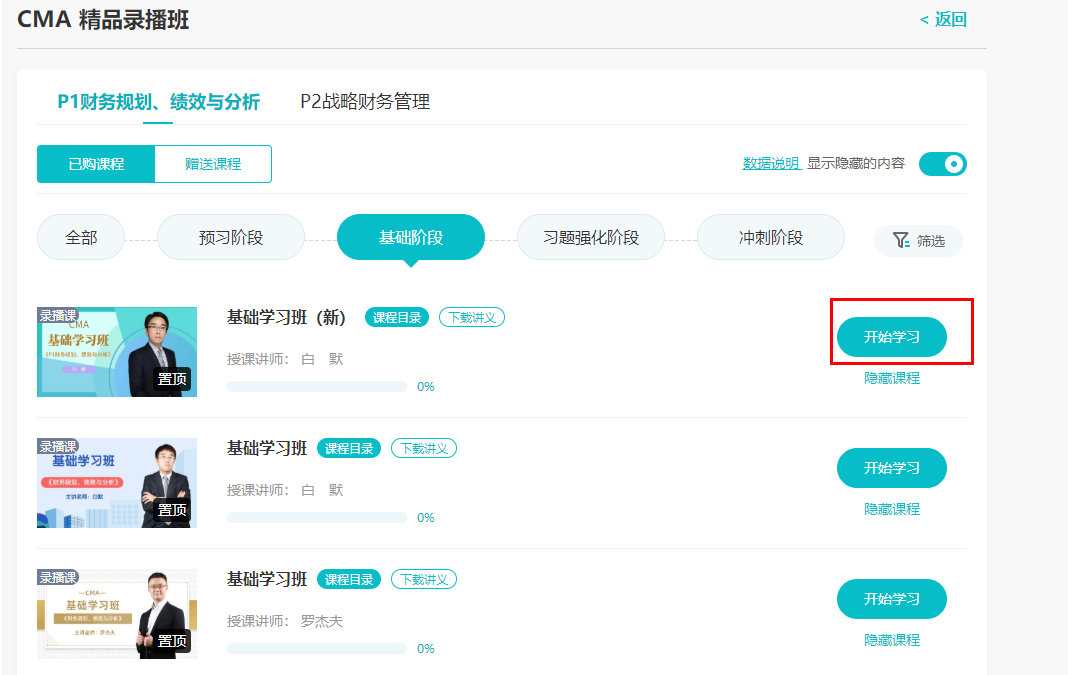Image resolution: width=1068 pixels, height=675 pixels.
Task: Click 下载讲义 for 基础学习班（新）
Action: click(x=472, y=317)
